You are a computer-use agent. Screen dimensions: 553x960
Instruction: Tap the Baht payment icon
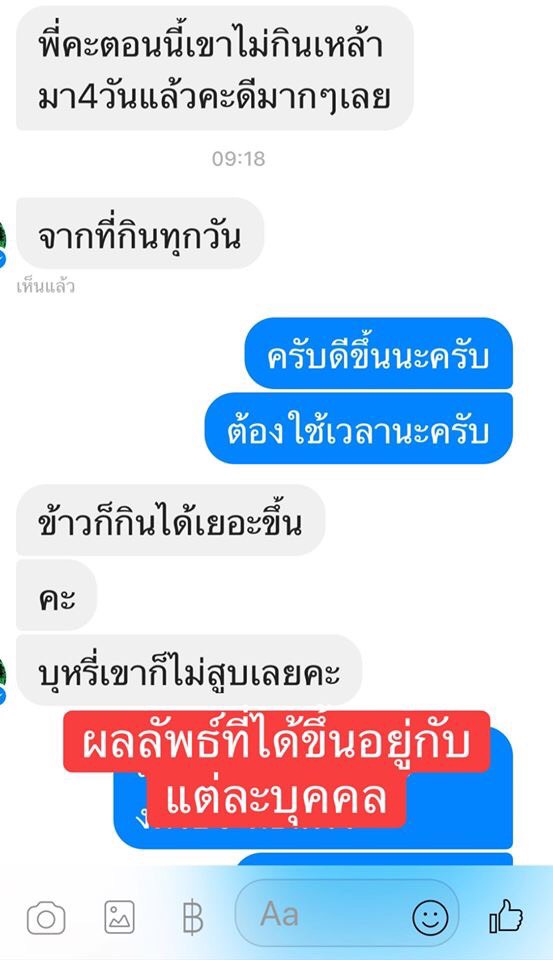pyautogui.click(x=192, y=918)
